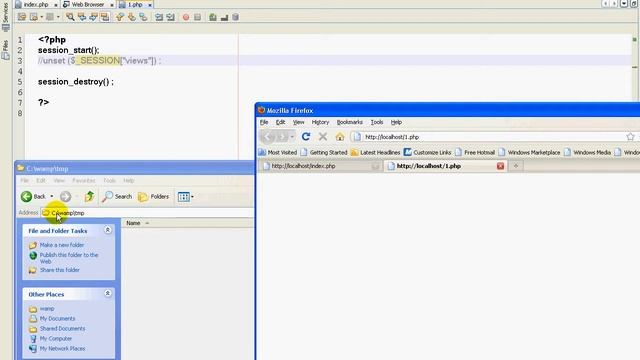Image resolution: width=640 pixels, height=360 pixels.
Task: Click the magnifier Find Selection icon in editor toolbar
Action: coord(70,17)
